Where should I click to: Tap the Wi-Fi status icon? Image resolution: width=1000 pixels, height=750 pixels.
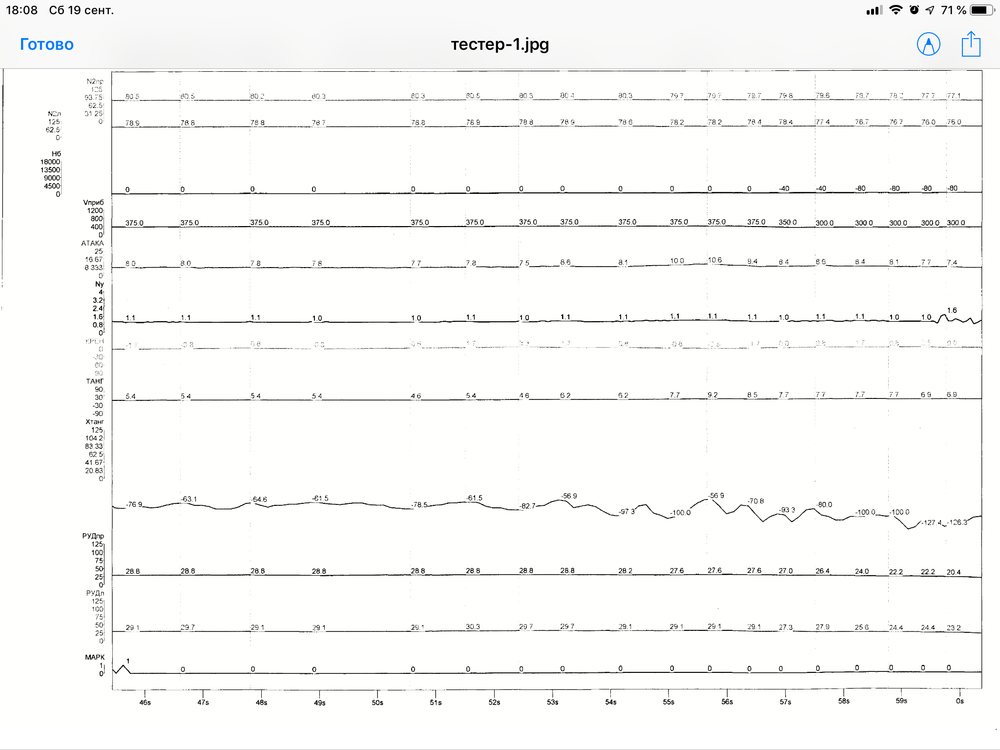point(895,10)
